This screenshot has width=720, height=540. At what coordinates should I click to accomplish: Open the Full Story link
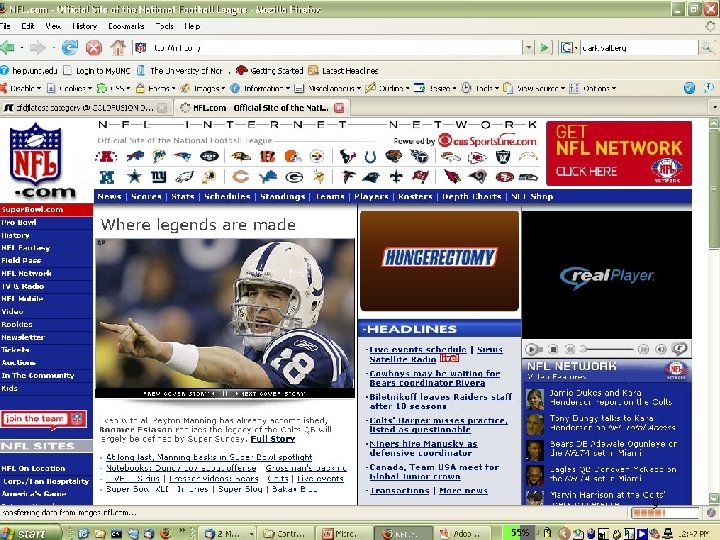[273, 439]
